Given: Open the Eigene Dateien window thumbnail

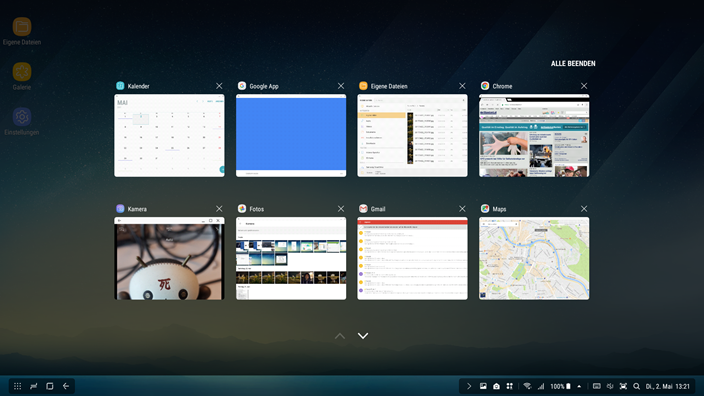Looking at the screenshot, I should coord(412,136).
